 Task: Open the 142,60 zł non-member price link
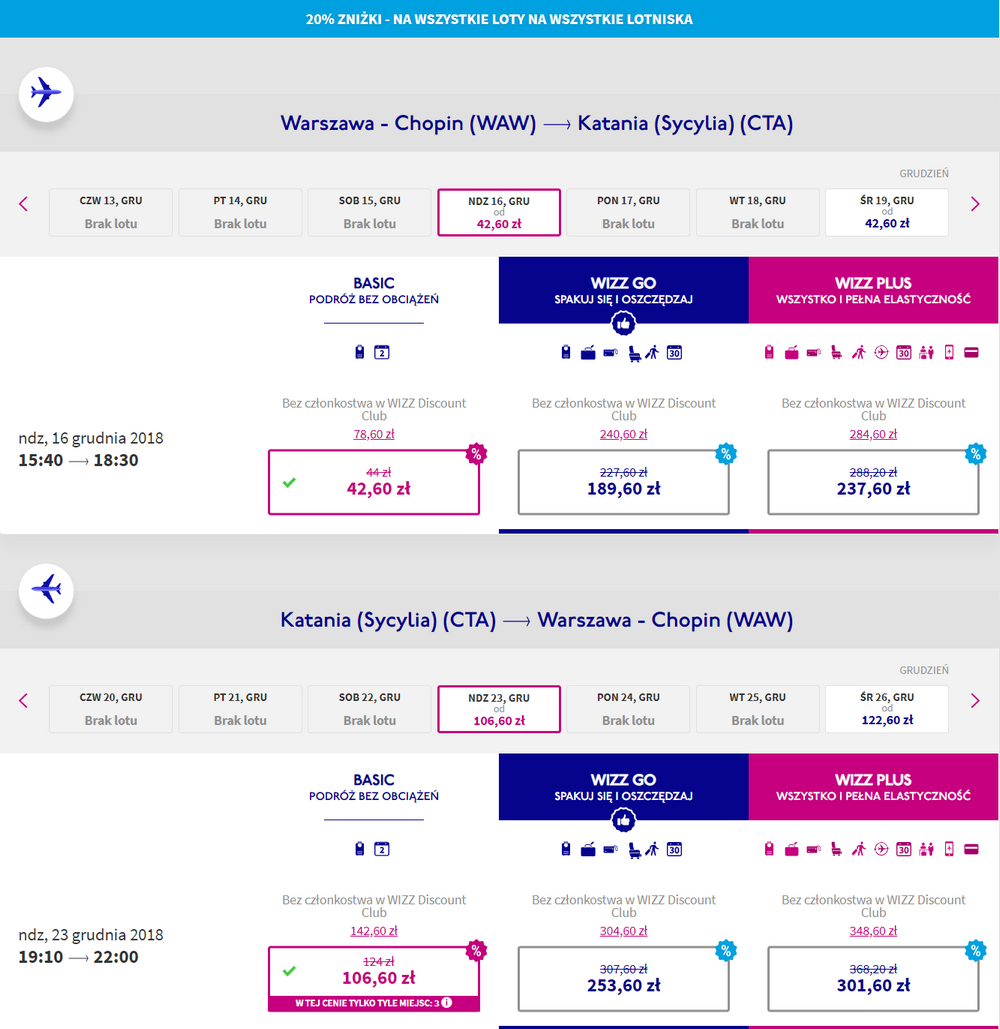[x=374, y=931]
